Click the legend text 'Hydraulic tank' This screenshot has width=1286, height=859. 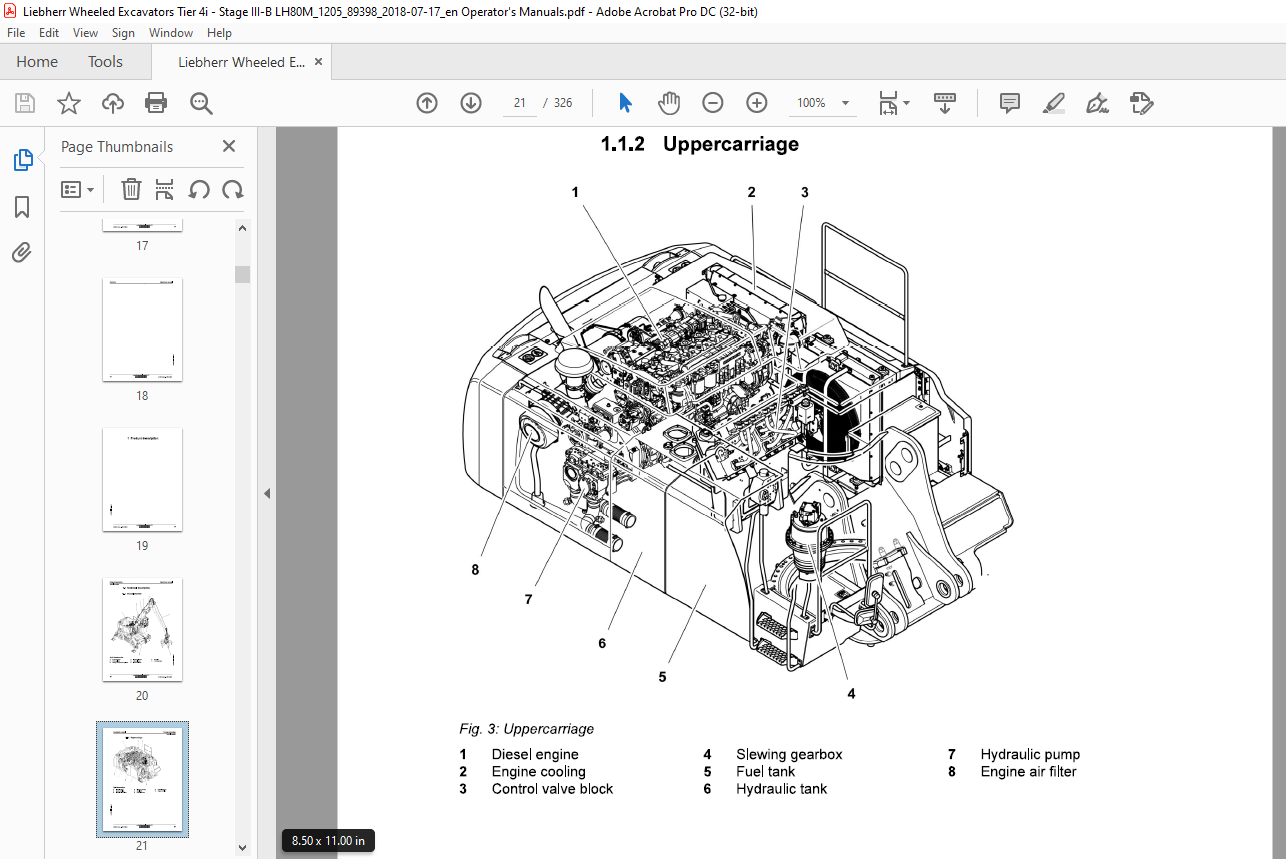click(x=782, y=789)
